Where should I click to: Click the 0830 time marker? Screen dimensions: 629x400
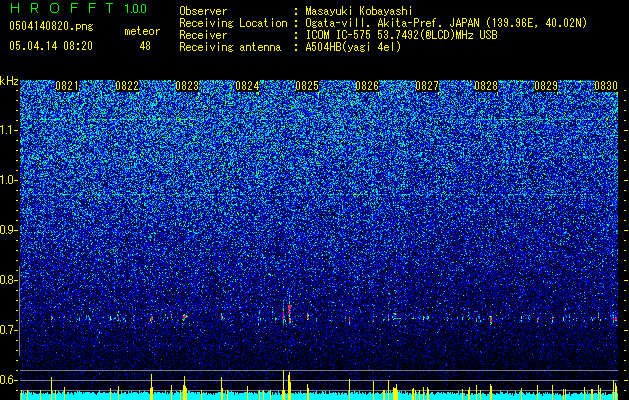[606, 86]
